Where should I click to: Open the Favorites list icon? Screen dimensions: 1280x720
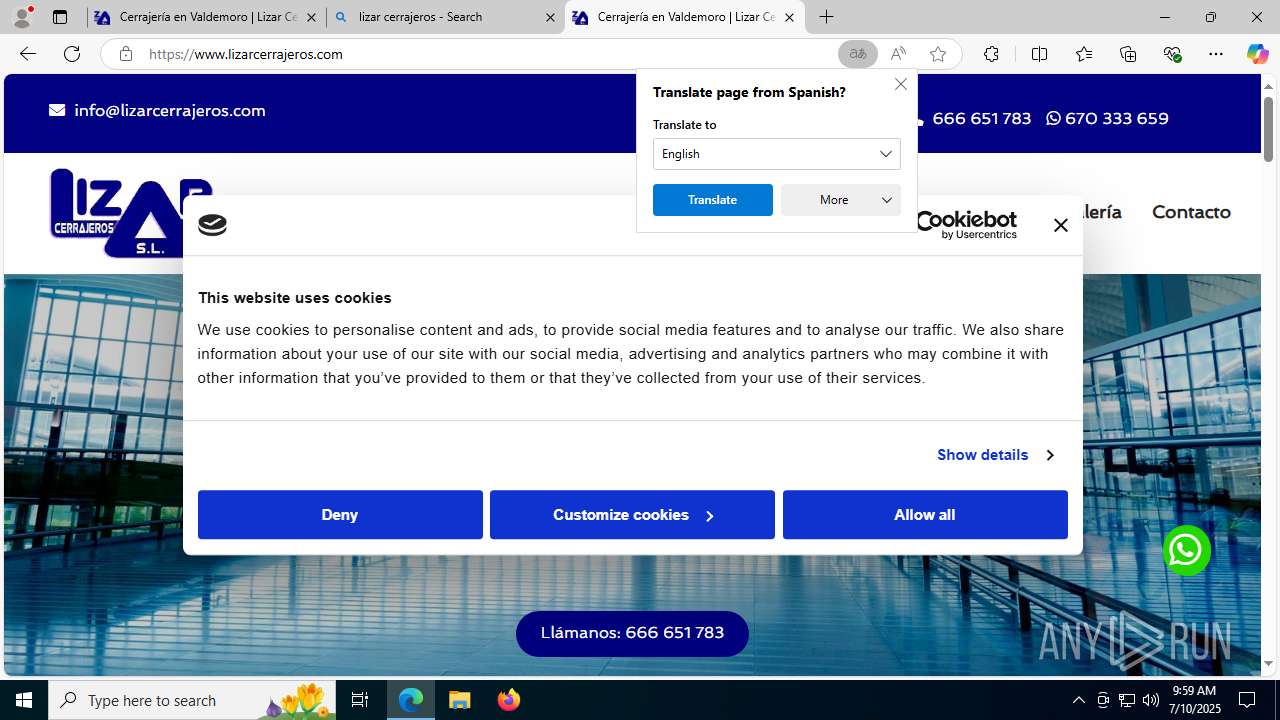(1084, 54)
